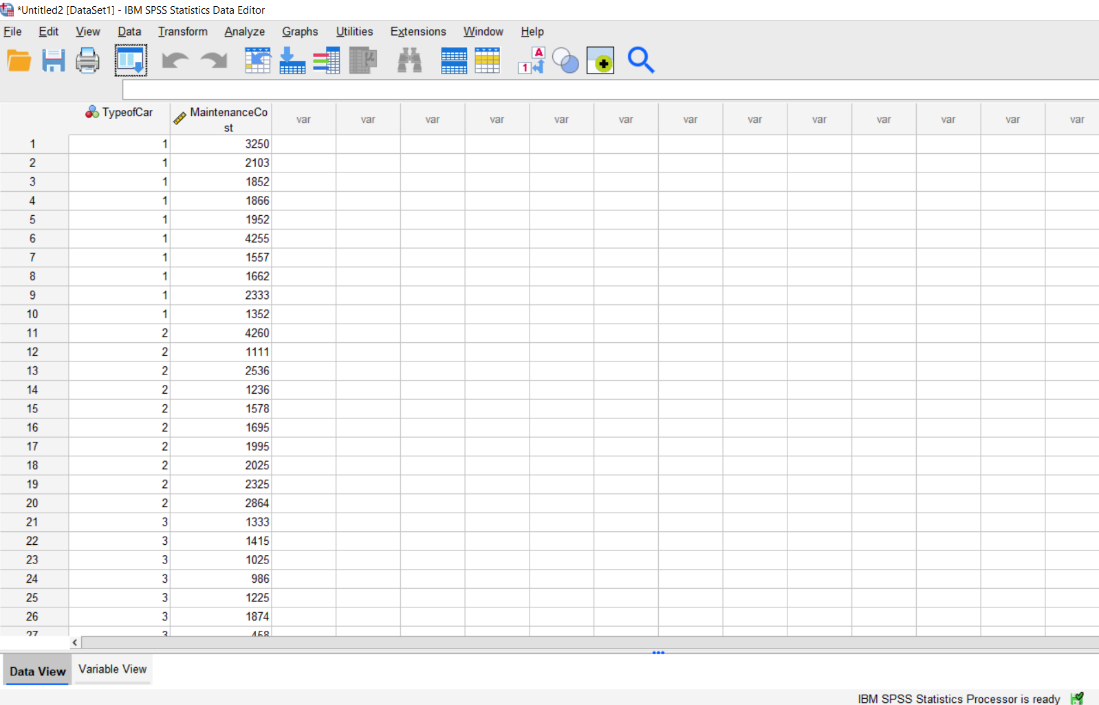Select row header number 10
The width and height of the screenshot is (1099, 705).
pyautogui.click(x=32, y=314)
